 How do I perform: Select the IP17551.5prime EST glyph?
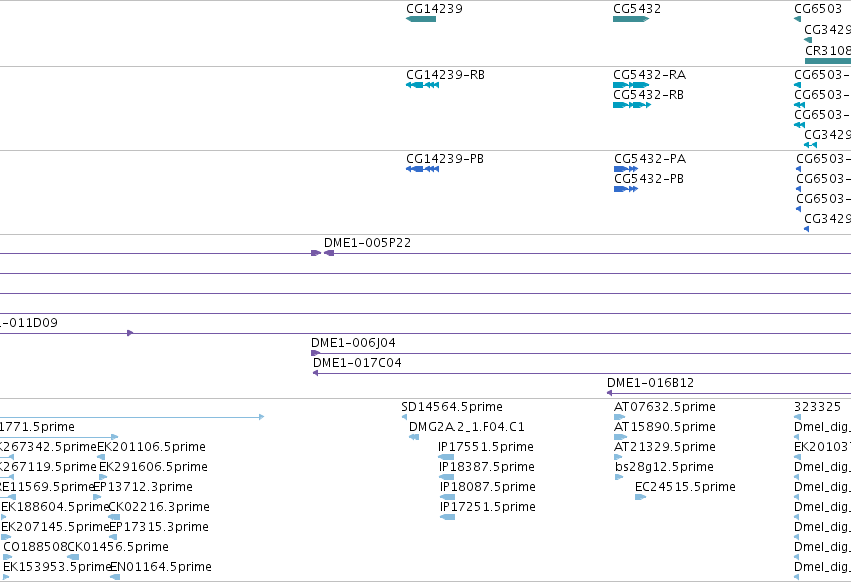[x=446, y=457]
